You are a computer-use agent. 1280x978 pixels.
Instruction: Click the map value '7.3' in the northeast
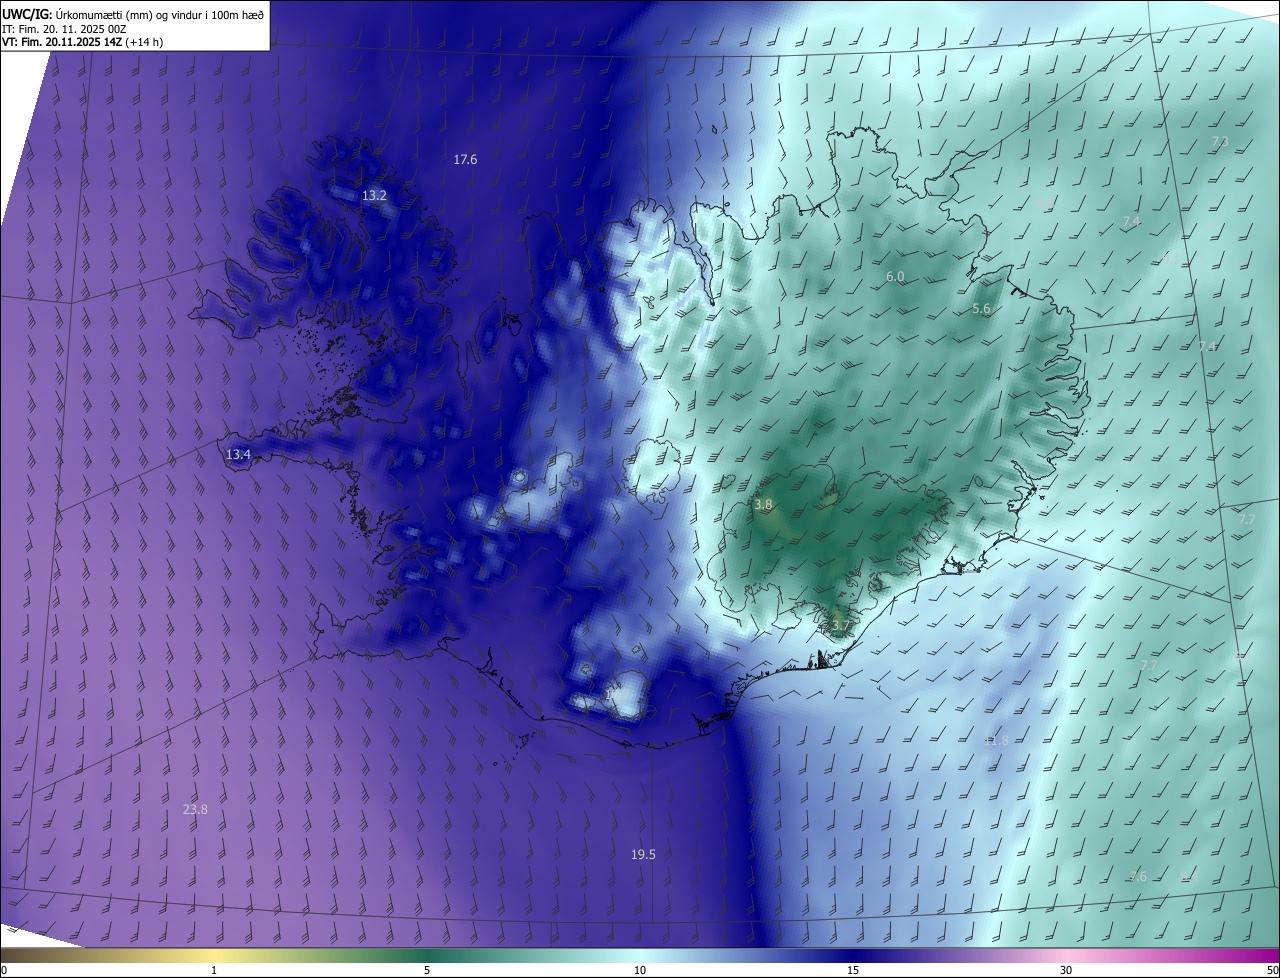click(1219, 142)
